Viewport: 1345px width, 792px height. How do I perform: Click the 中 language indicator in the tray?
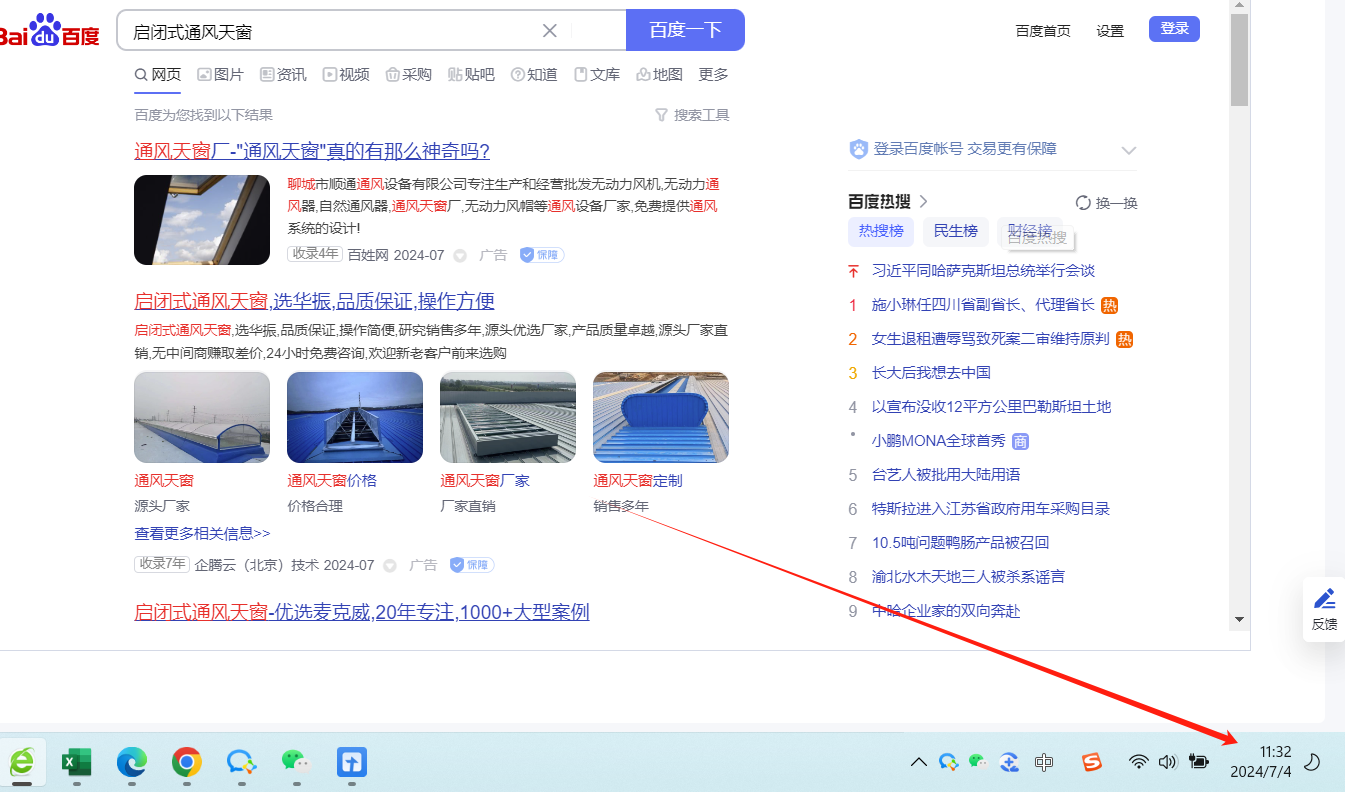click(1044, 762)
